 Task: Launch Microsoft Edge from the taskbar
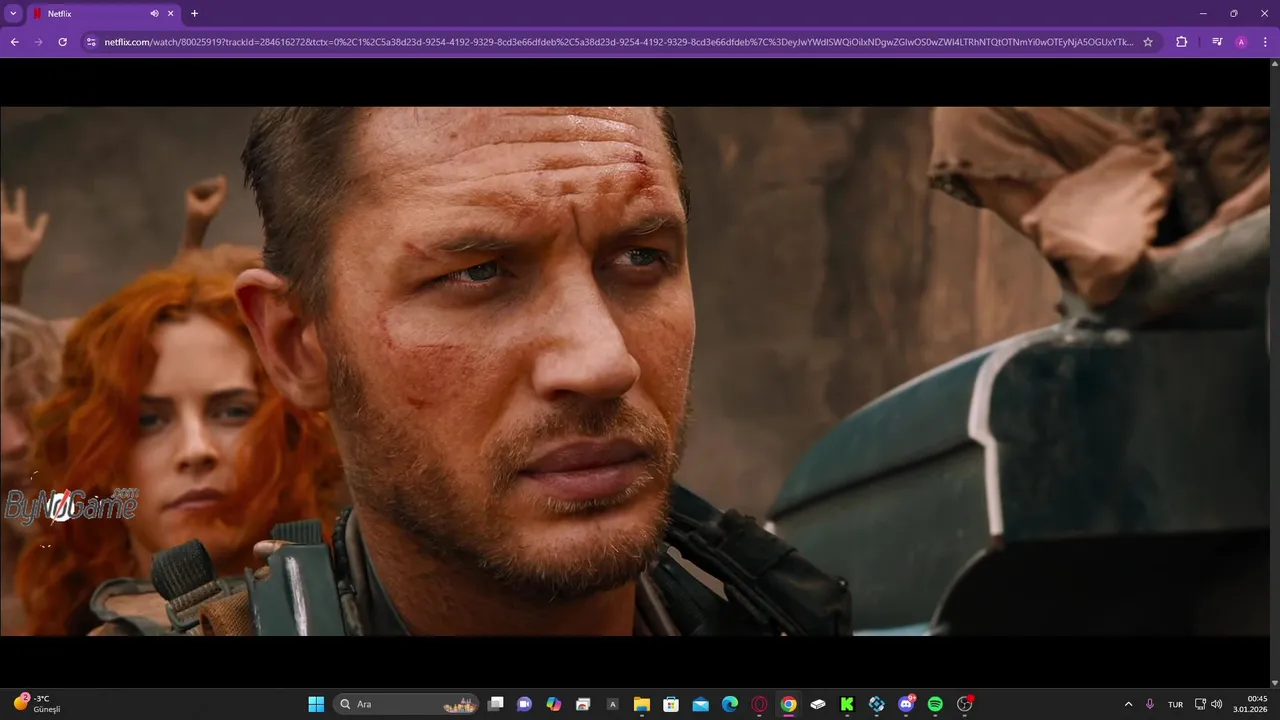(x=730, y=704)
